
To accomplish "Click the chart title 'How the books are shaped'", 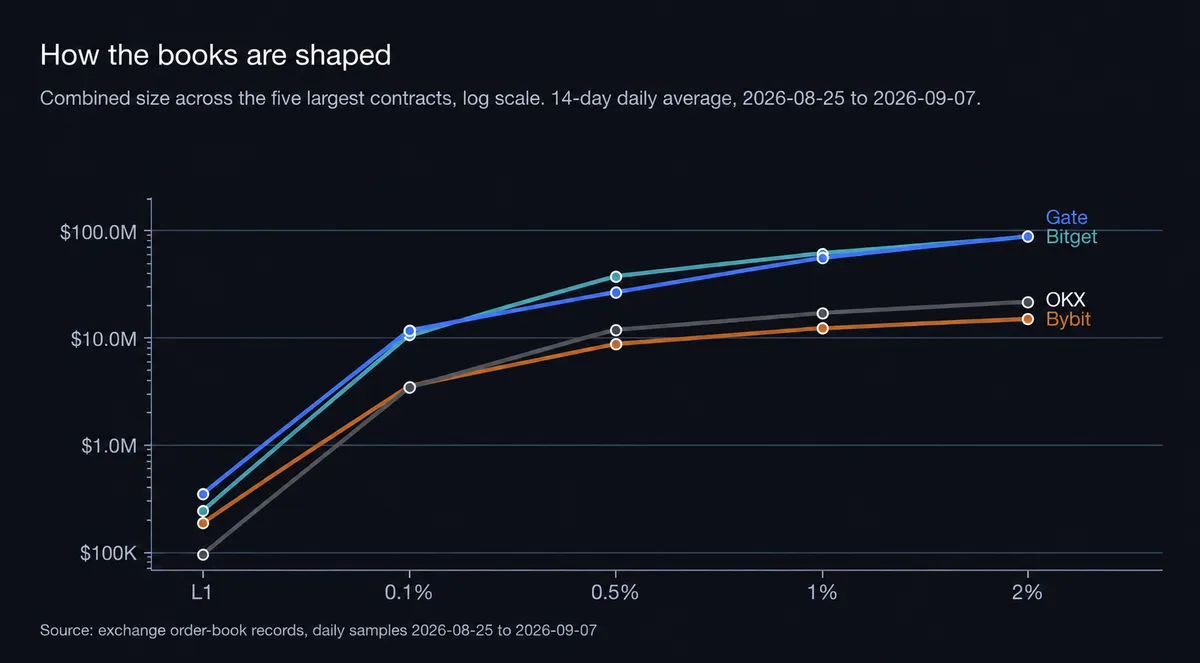I will coord(215,55).
